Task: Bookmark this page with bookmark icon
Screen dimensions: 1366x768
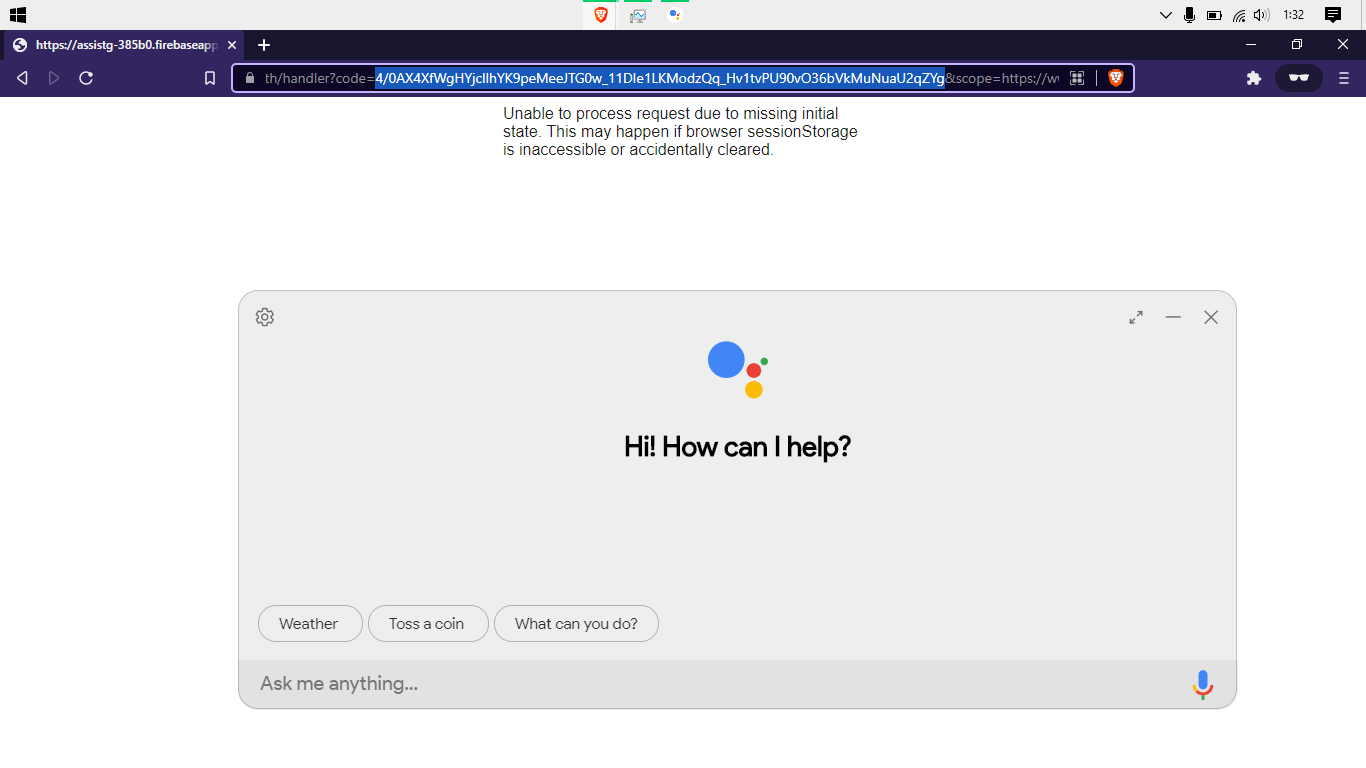Action: 210,78
